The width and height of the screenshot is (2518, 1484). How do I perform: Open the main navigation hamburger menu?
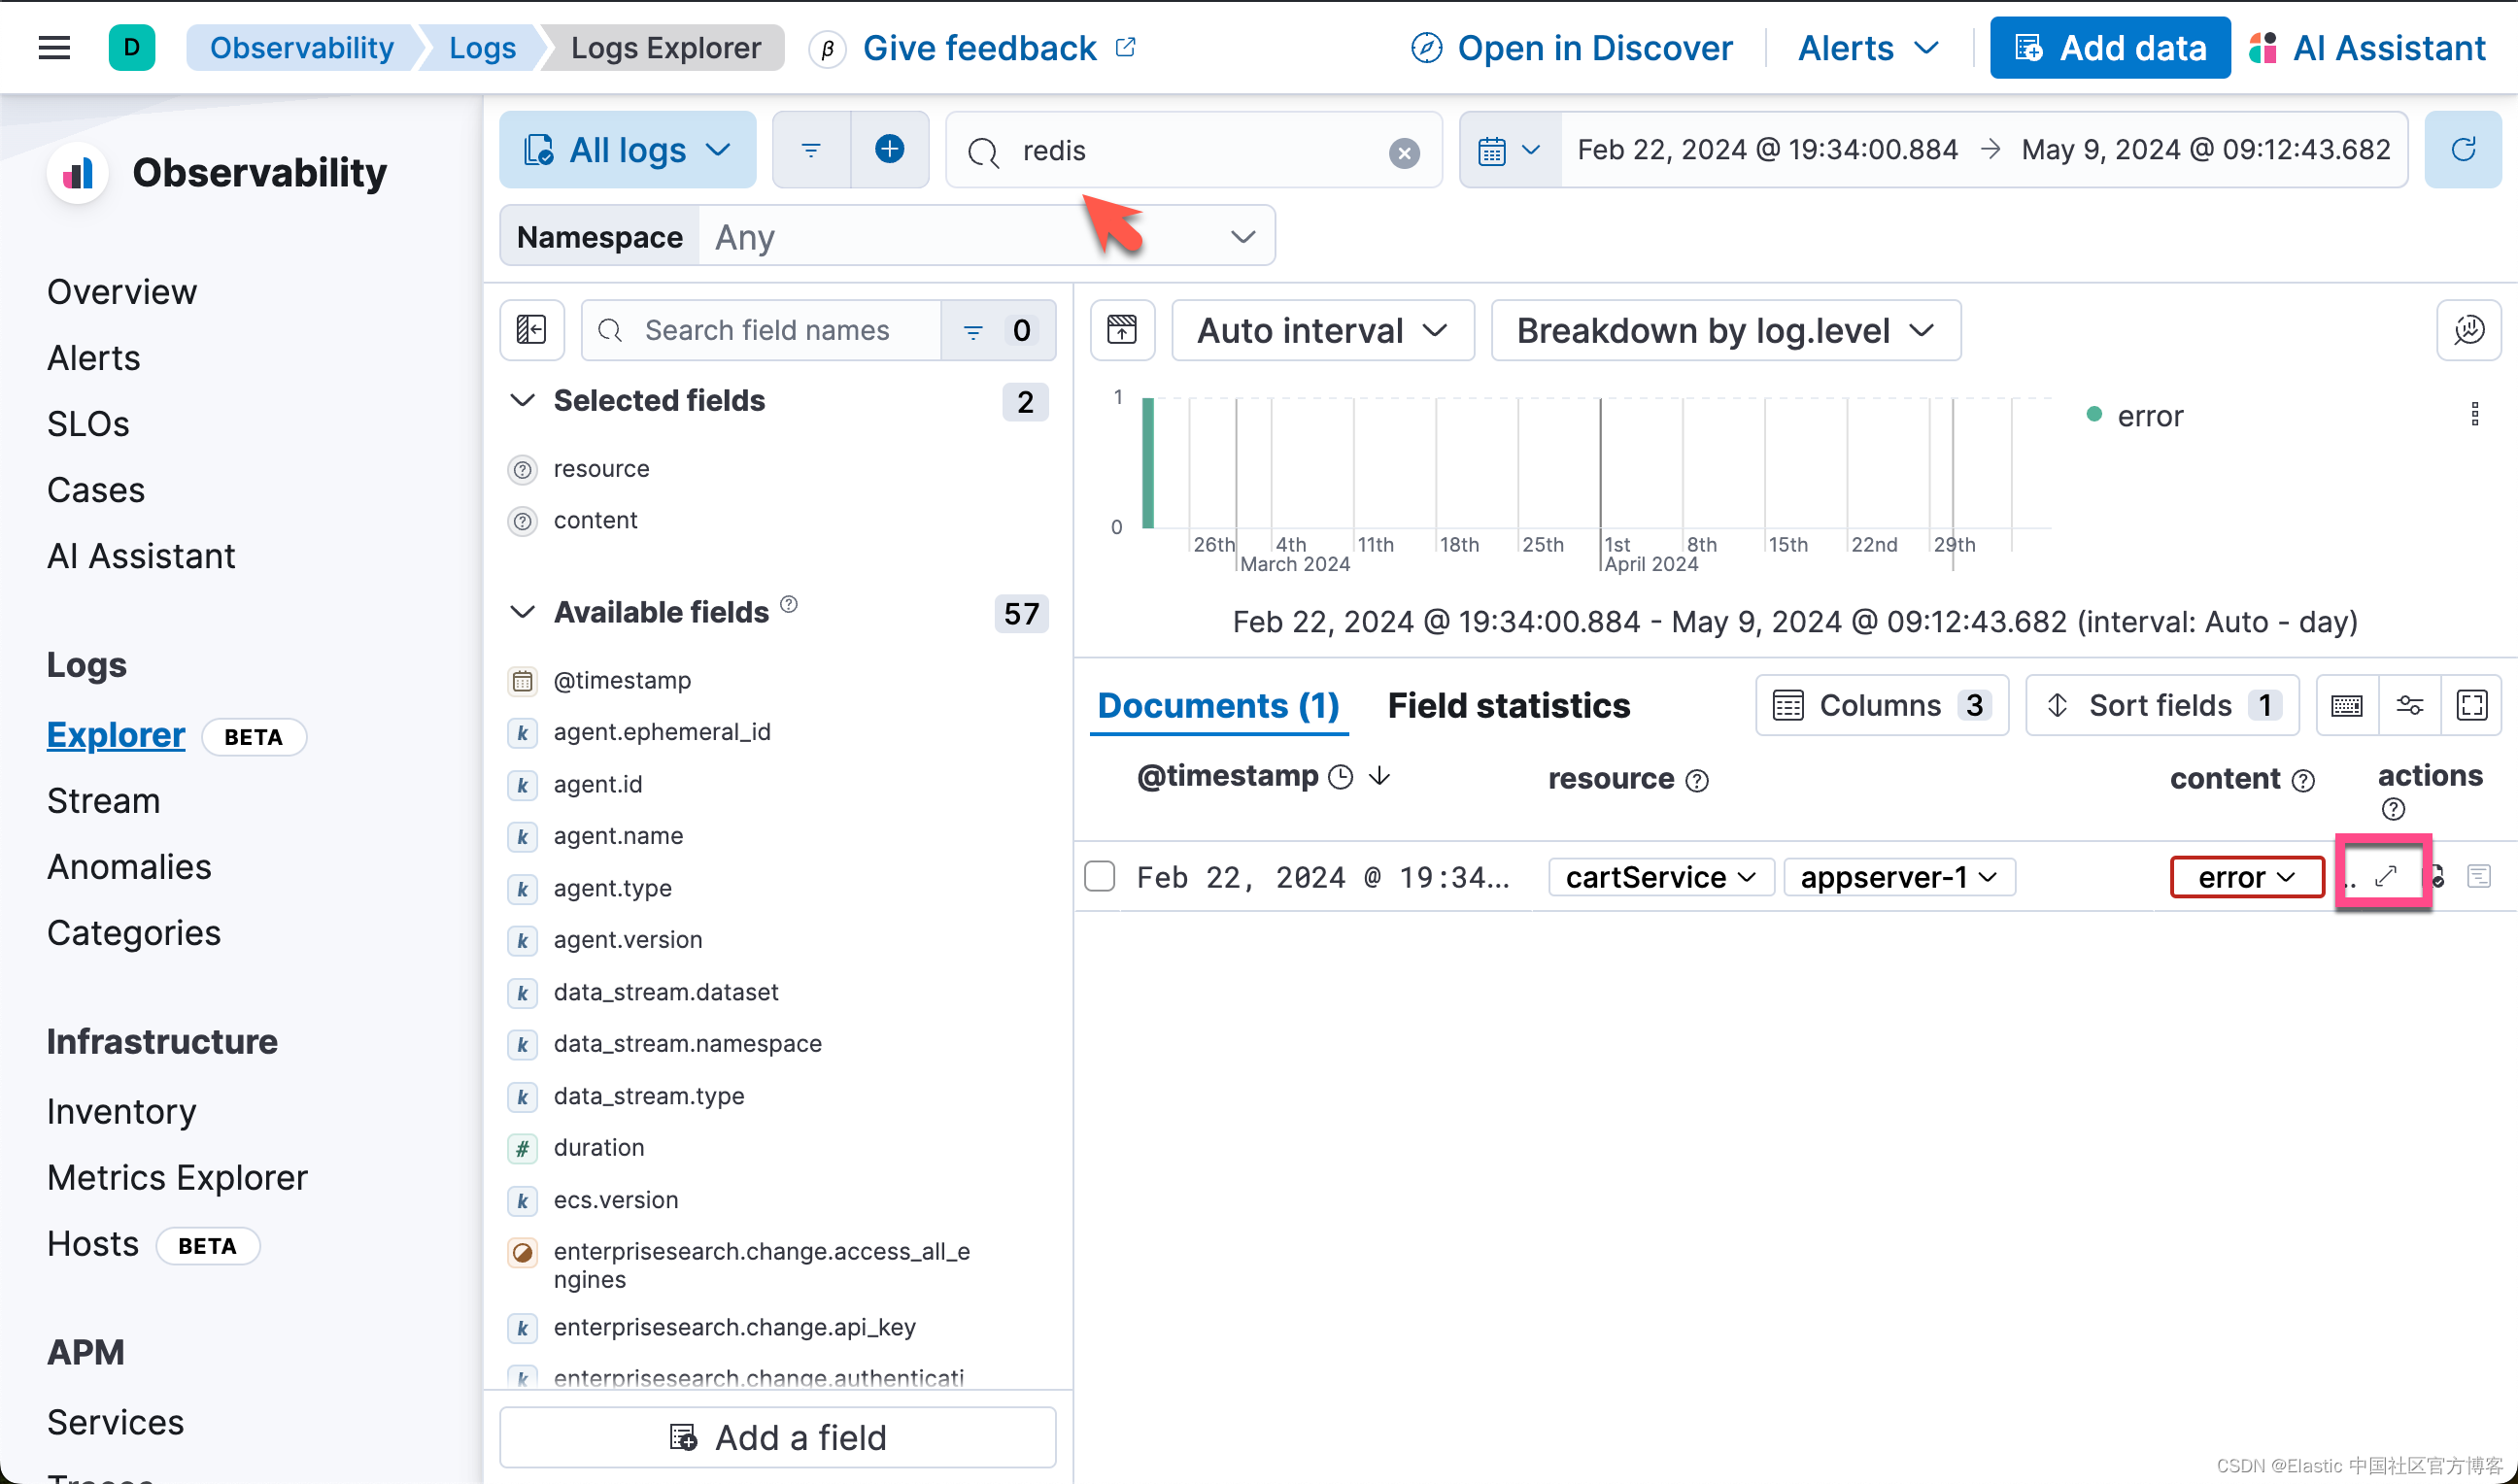coord(53,47)
